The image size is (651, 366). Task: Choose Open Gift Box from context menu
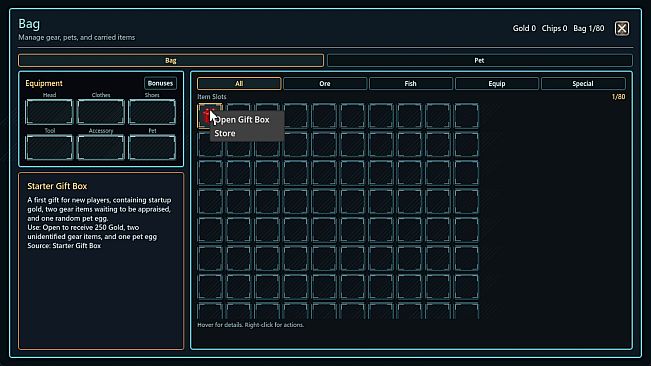242,120
